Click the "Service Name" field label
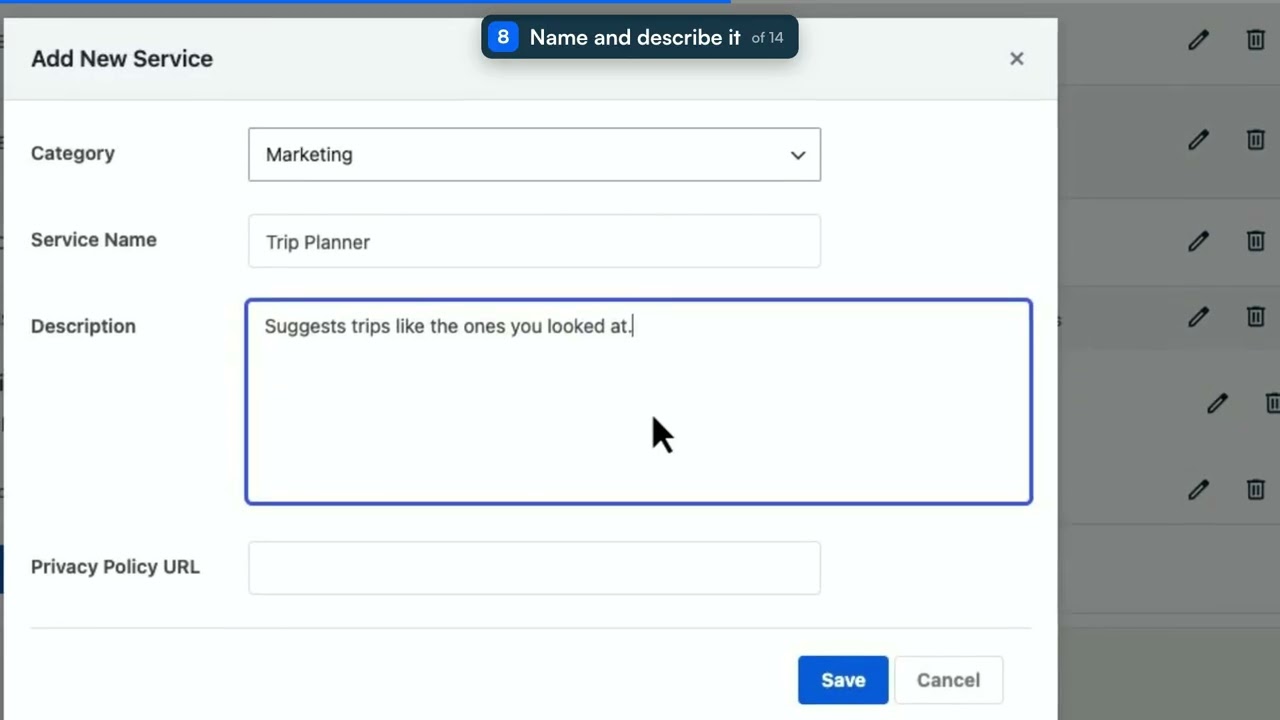Screen dimensions: 1280x720 click(94, 240)
